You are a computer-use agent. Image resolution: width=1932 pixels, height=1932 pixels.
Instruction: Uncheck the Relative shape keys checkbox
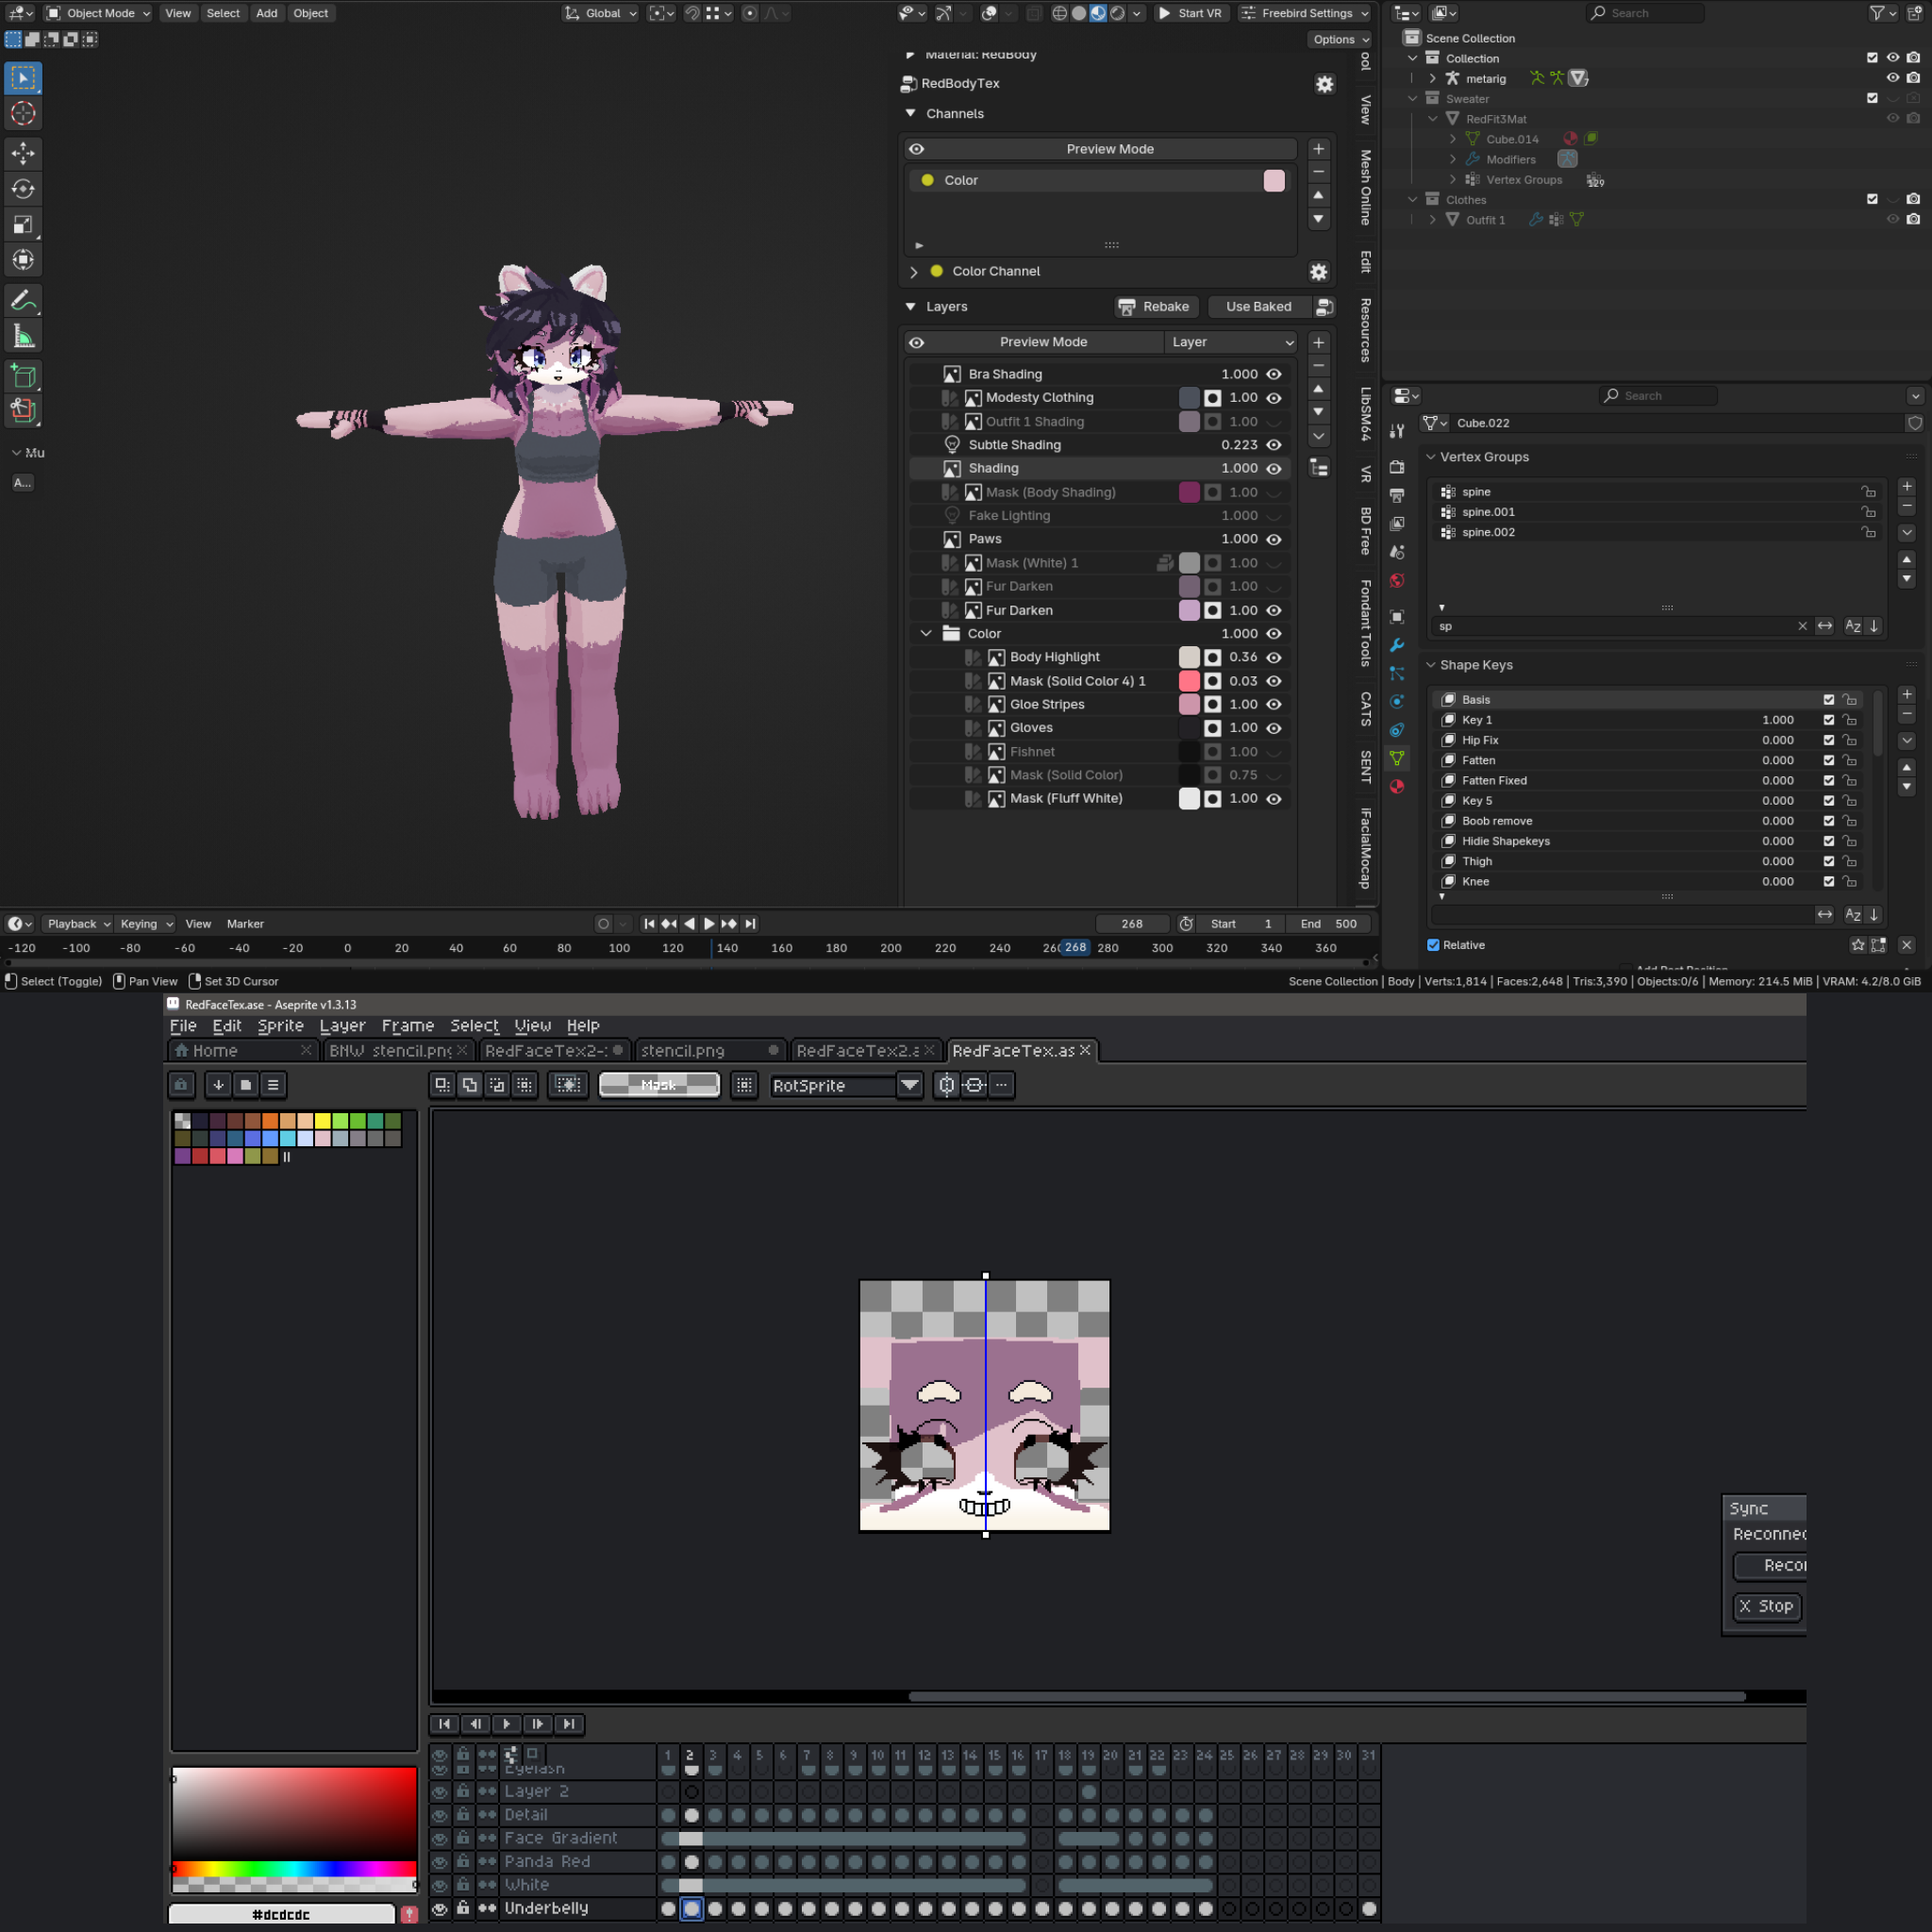(1433, 945)
